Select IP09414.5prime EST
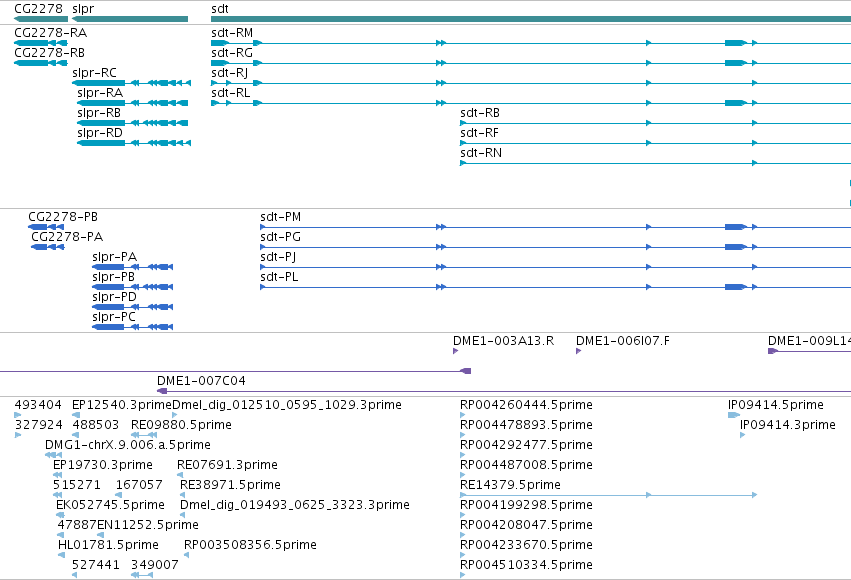851x580 pixels. pyautogui.click(x=734, y=415)
